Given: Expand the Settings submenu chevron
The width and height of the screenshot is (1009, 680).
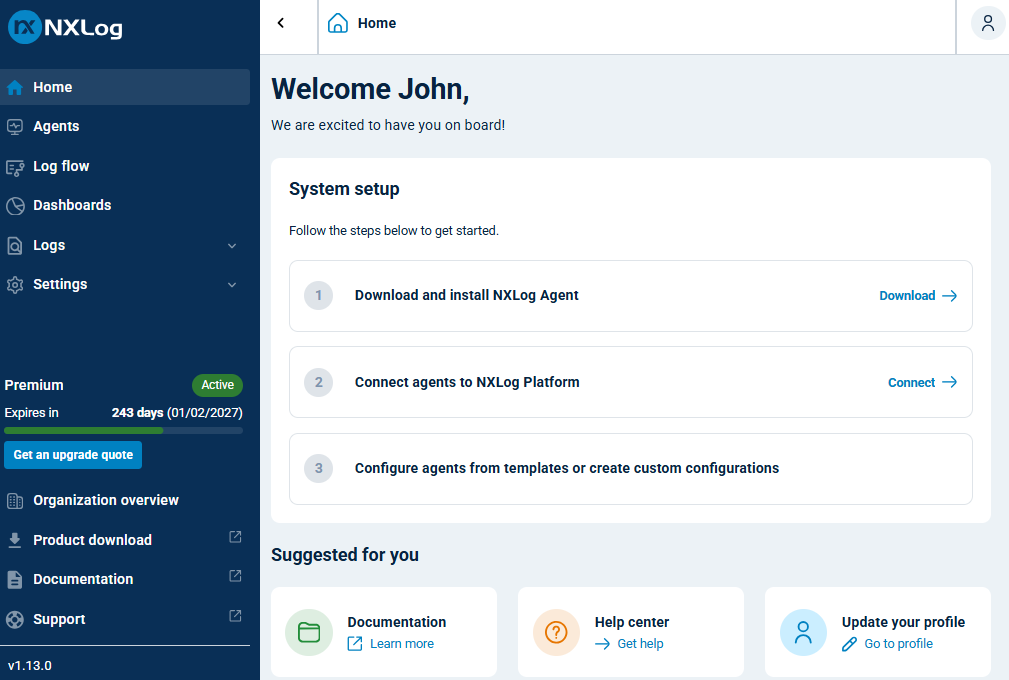Looking at the screenshot, I should (232, 285).
